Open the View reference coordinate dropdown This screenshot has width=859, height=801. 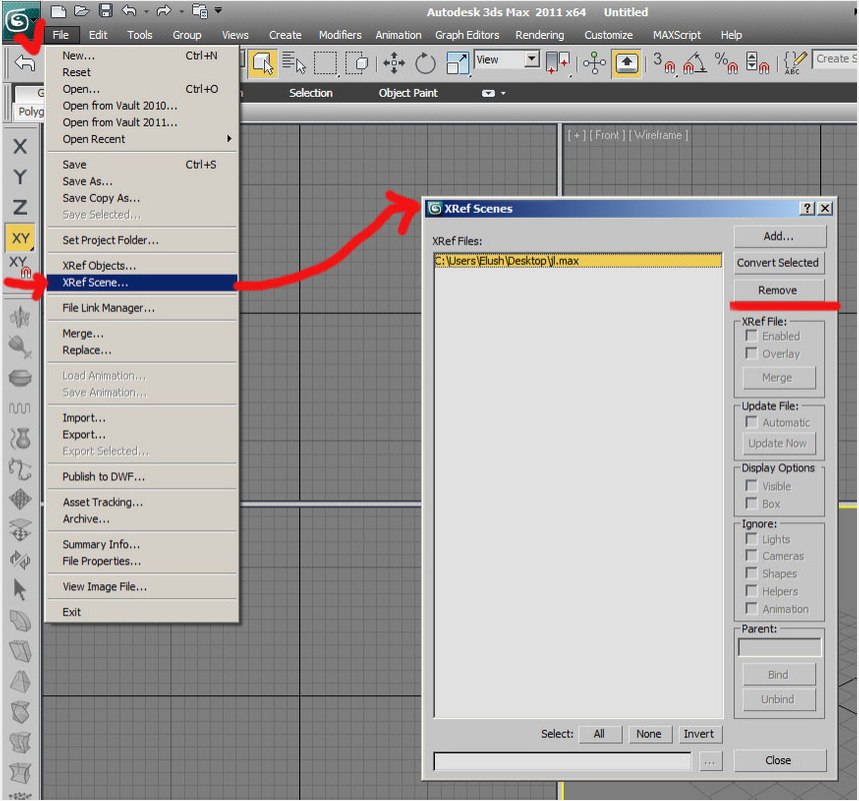531,59
